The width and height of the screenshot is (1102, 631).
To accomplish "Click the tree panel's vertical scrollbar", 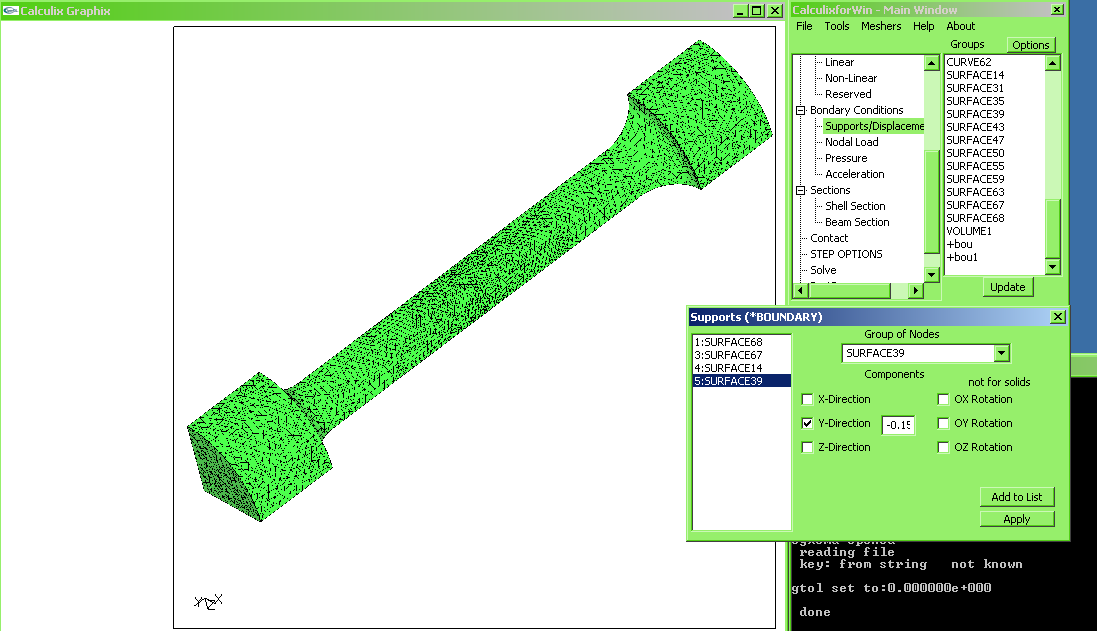I will [x=932, y=200].
